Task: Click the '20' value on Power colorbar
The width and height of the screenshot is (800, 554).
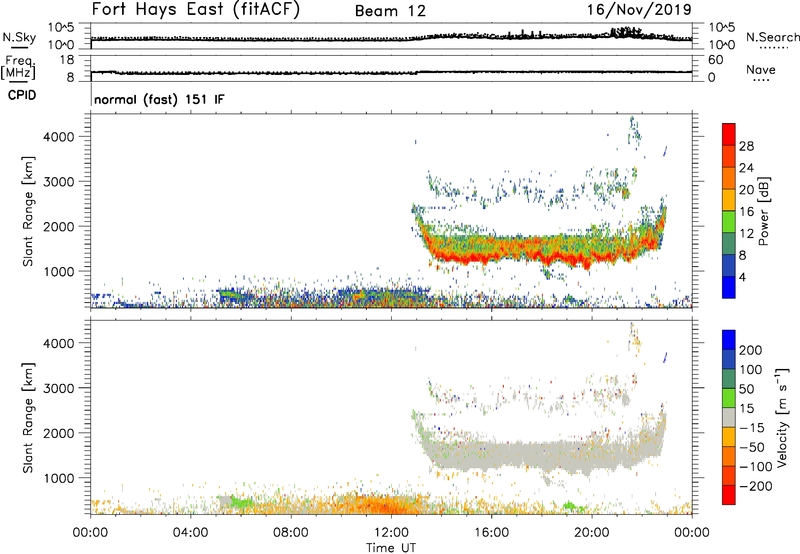Action: point(746,190)
